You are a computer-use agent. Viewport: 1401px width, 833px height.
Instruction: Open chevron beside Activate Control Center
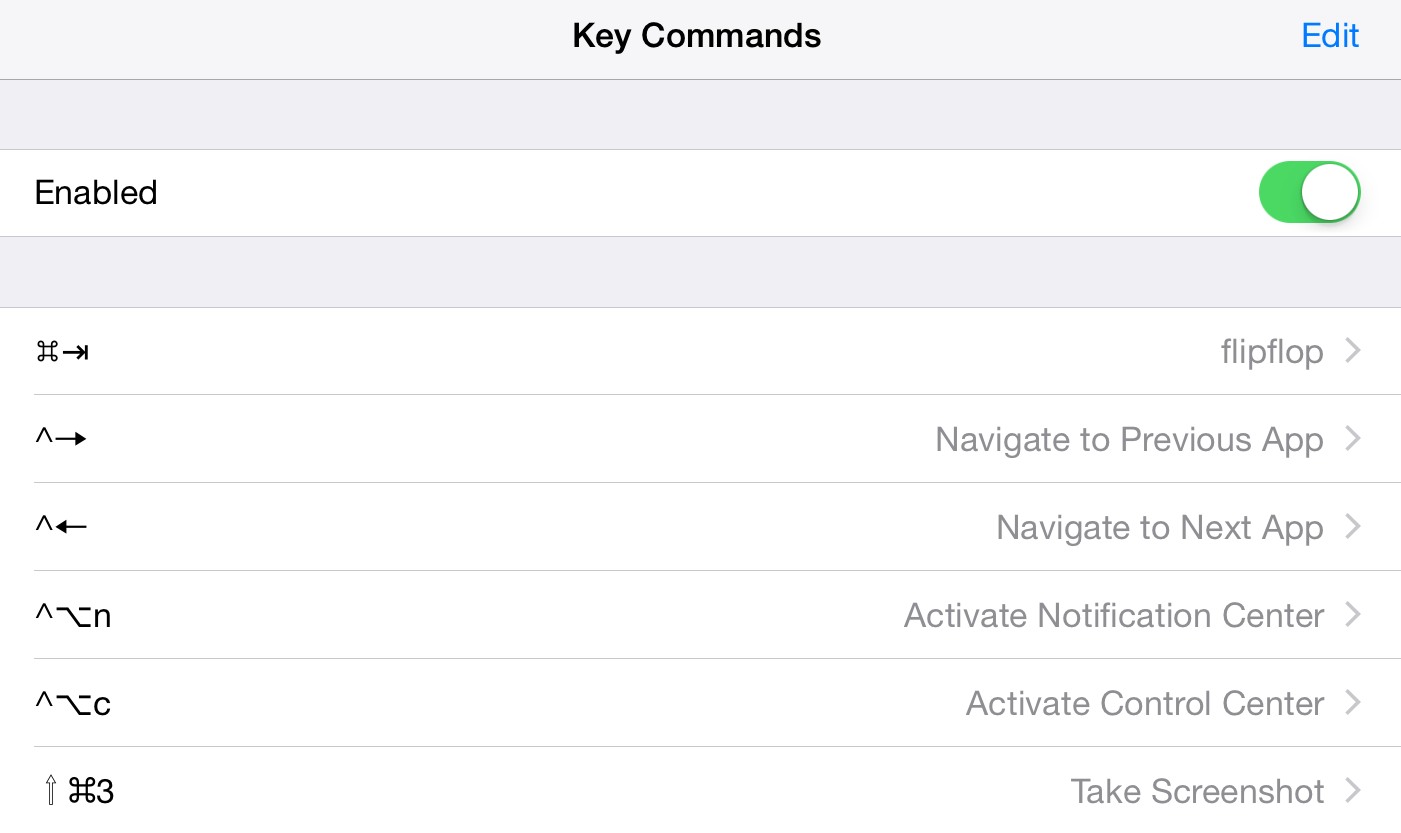(1353, 703)
